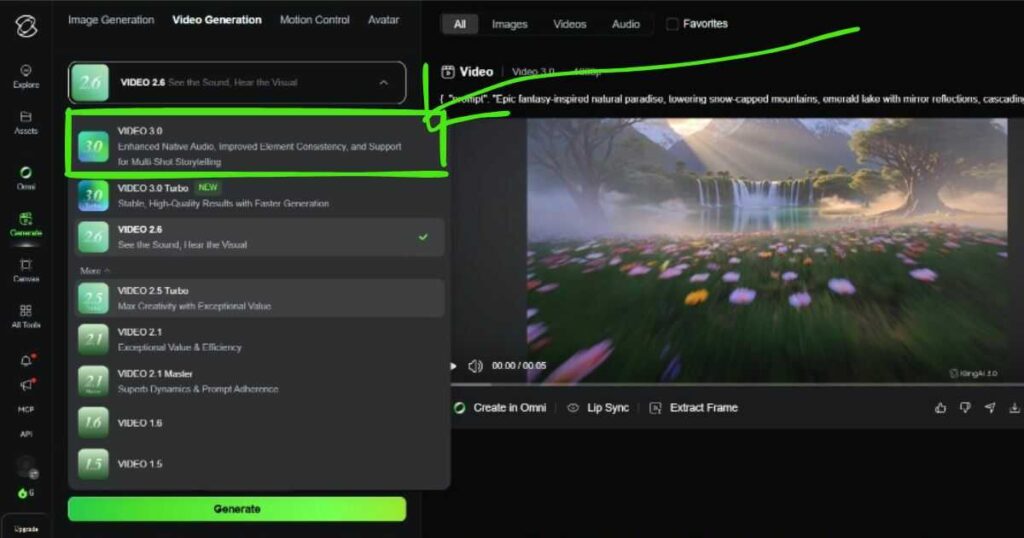The height and width of the screenshot is (538, 1024).
Task: Click Create in Omni button
Action: coord(500,407)
